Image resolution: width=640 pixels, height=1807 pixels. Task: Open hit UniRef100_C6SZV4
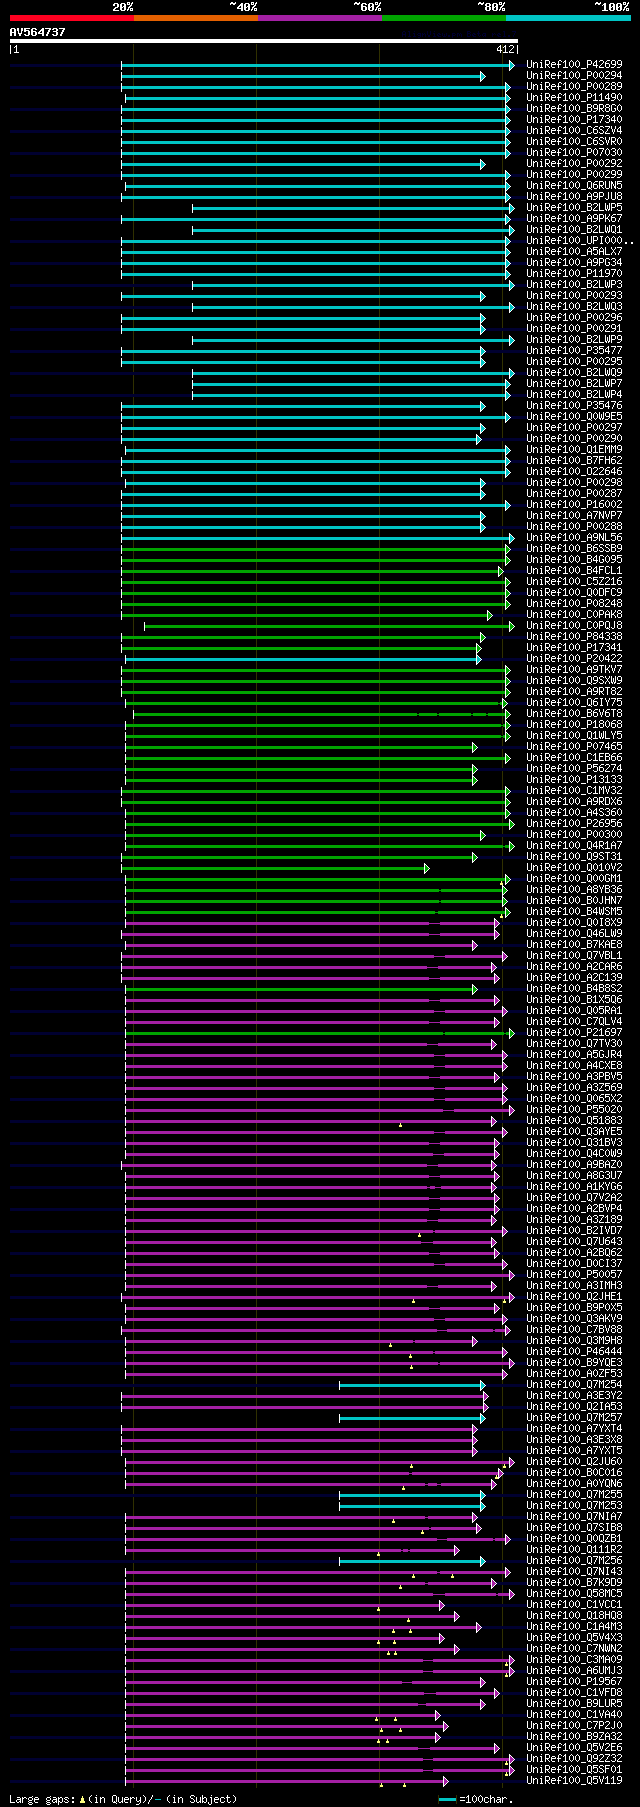tap(574, 131)
